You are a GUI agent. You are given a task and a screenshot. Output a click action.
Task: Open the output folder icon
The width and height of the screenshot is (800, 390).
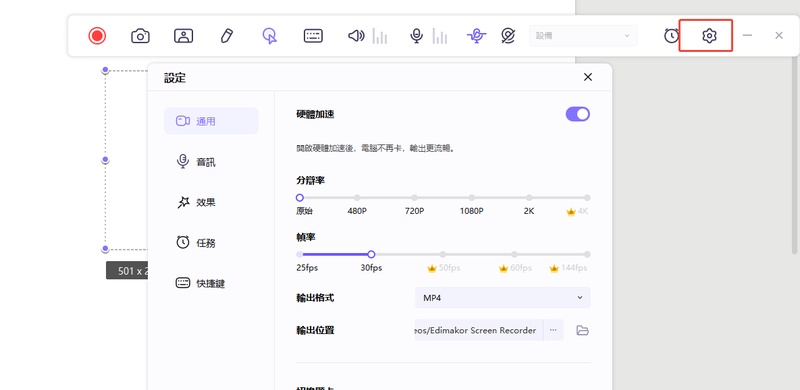point(582,330)
